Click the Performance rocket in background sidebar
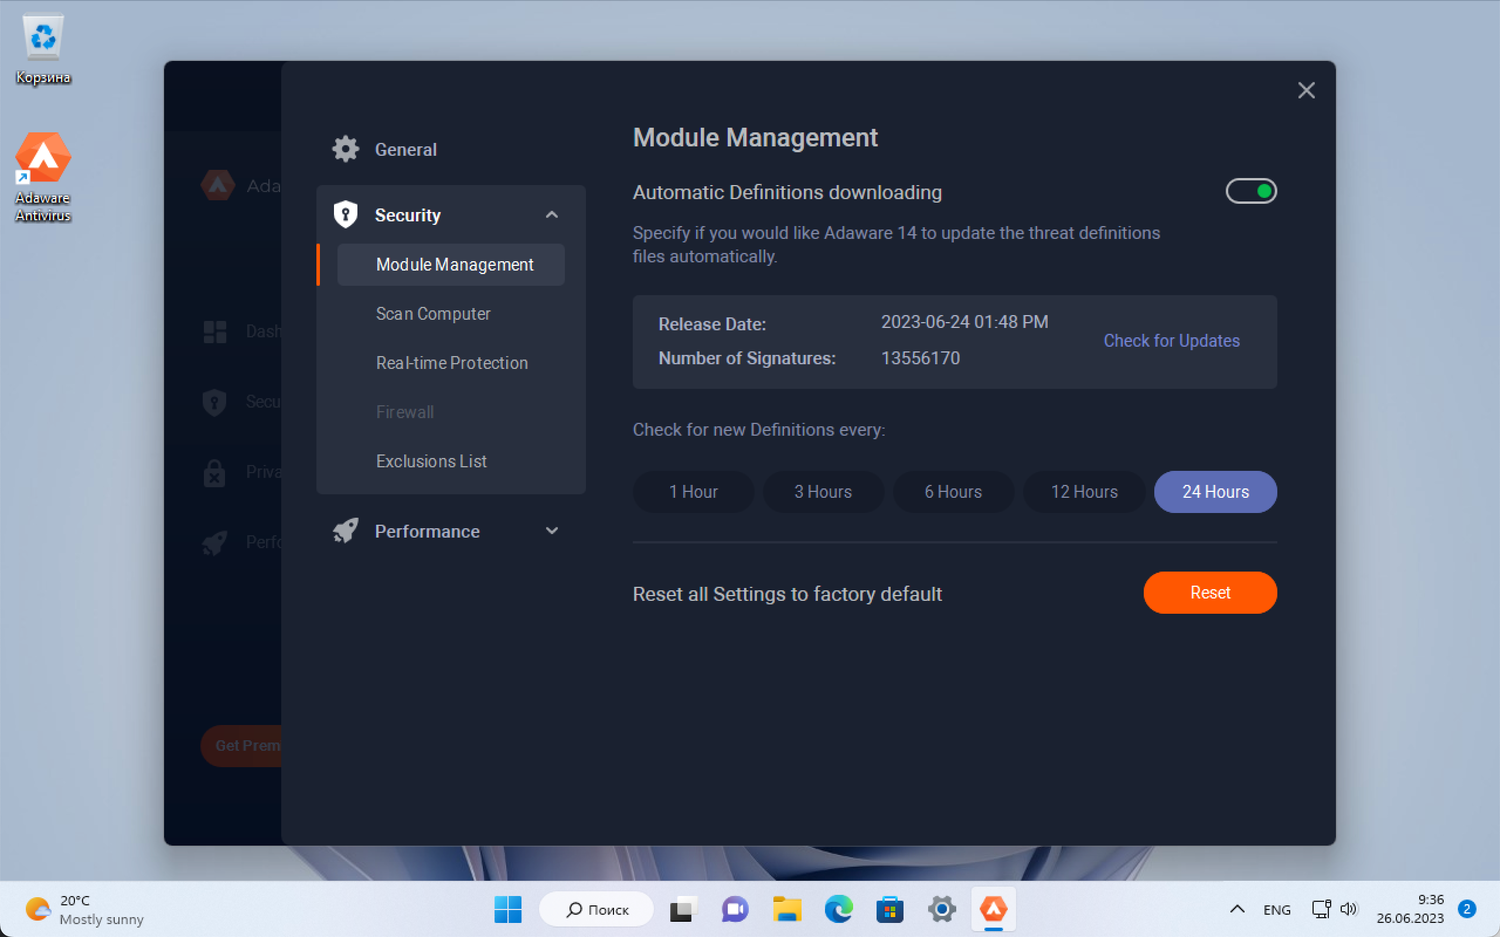Viewport: 1500px width, 937px height. click(215, 542)
